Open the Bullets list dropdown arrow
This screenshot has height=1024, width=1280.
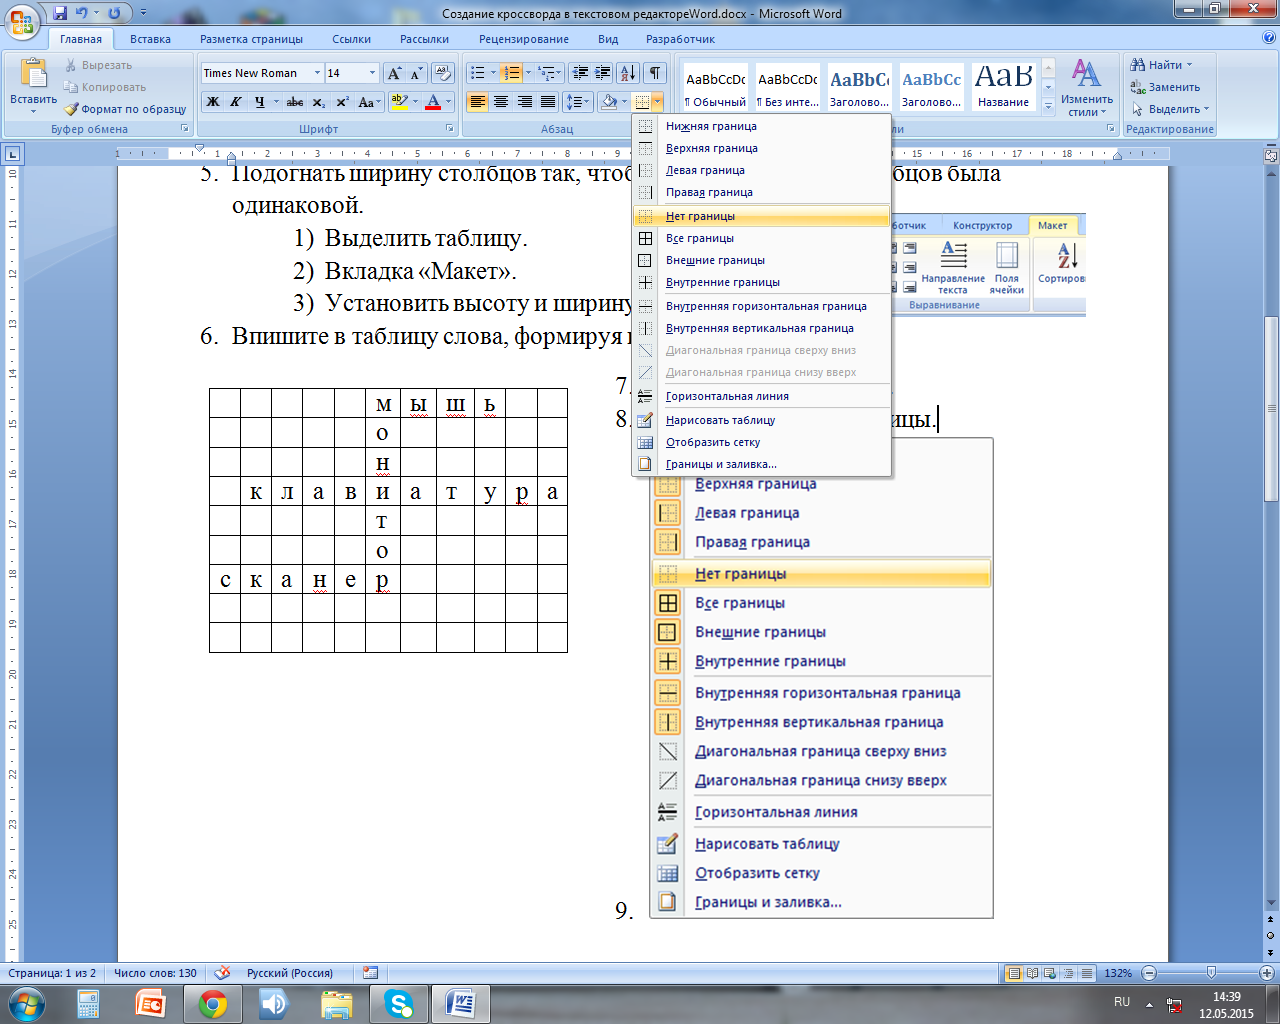click(x=493, y=73)
